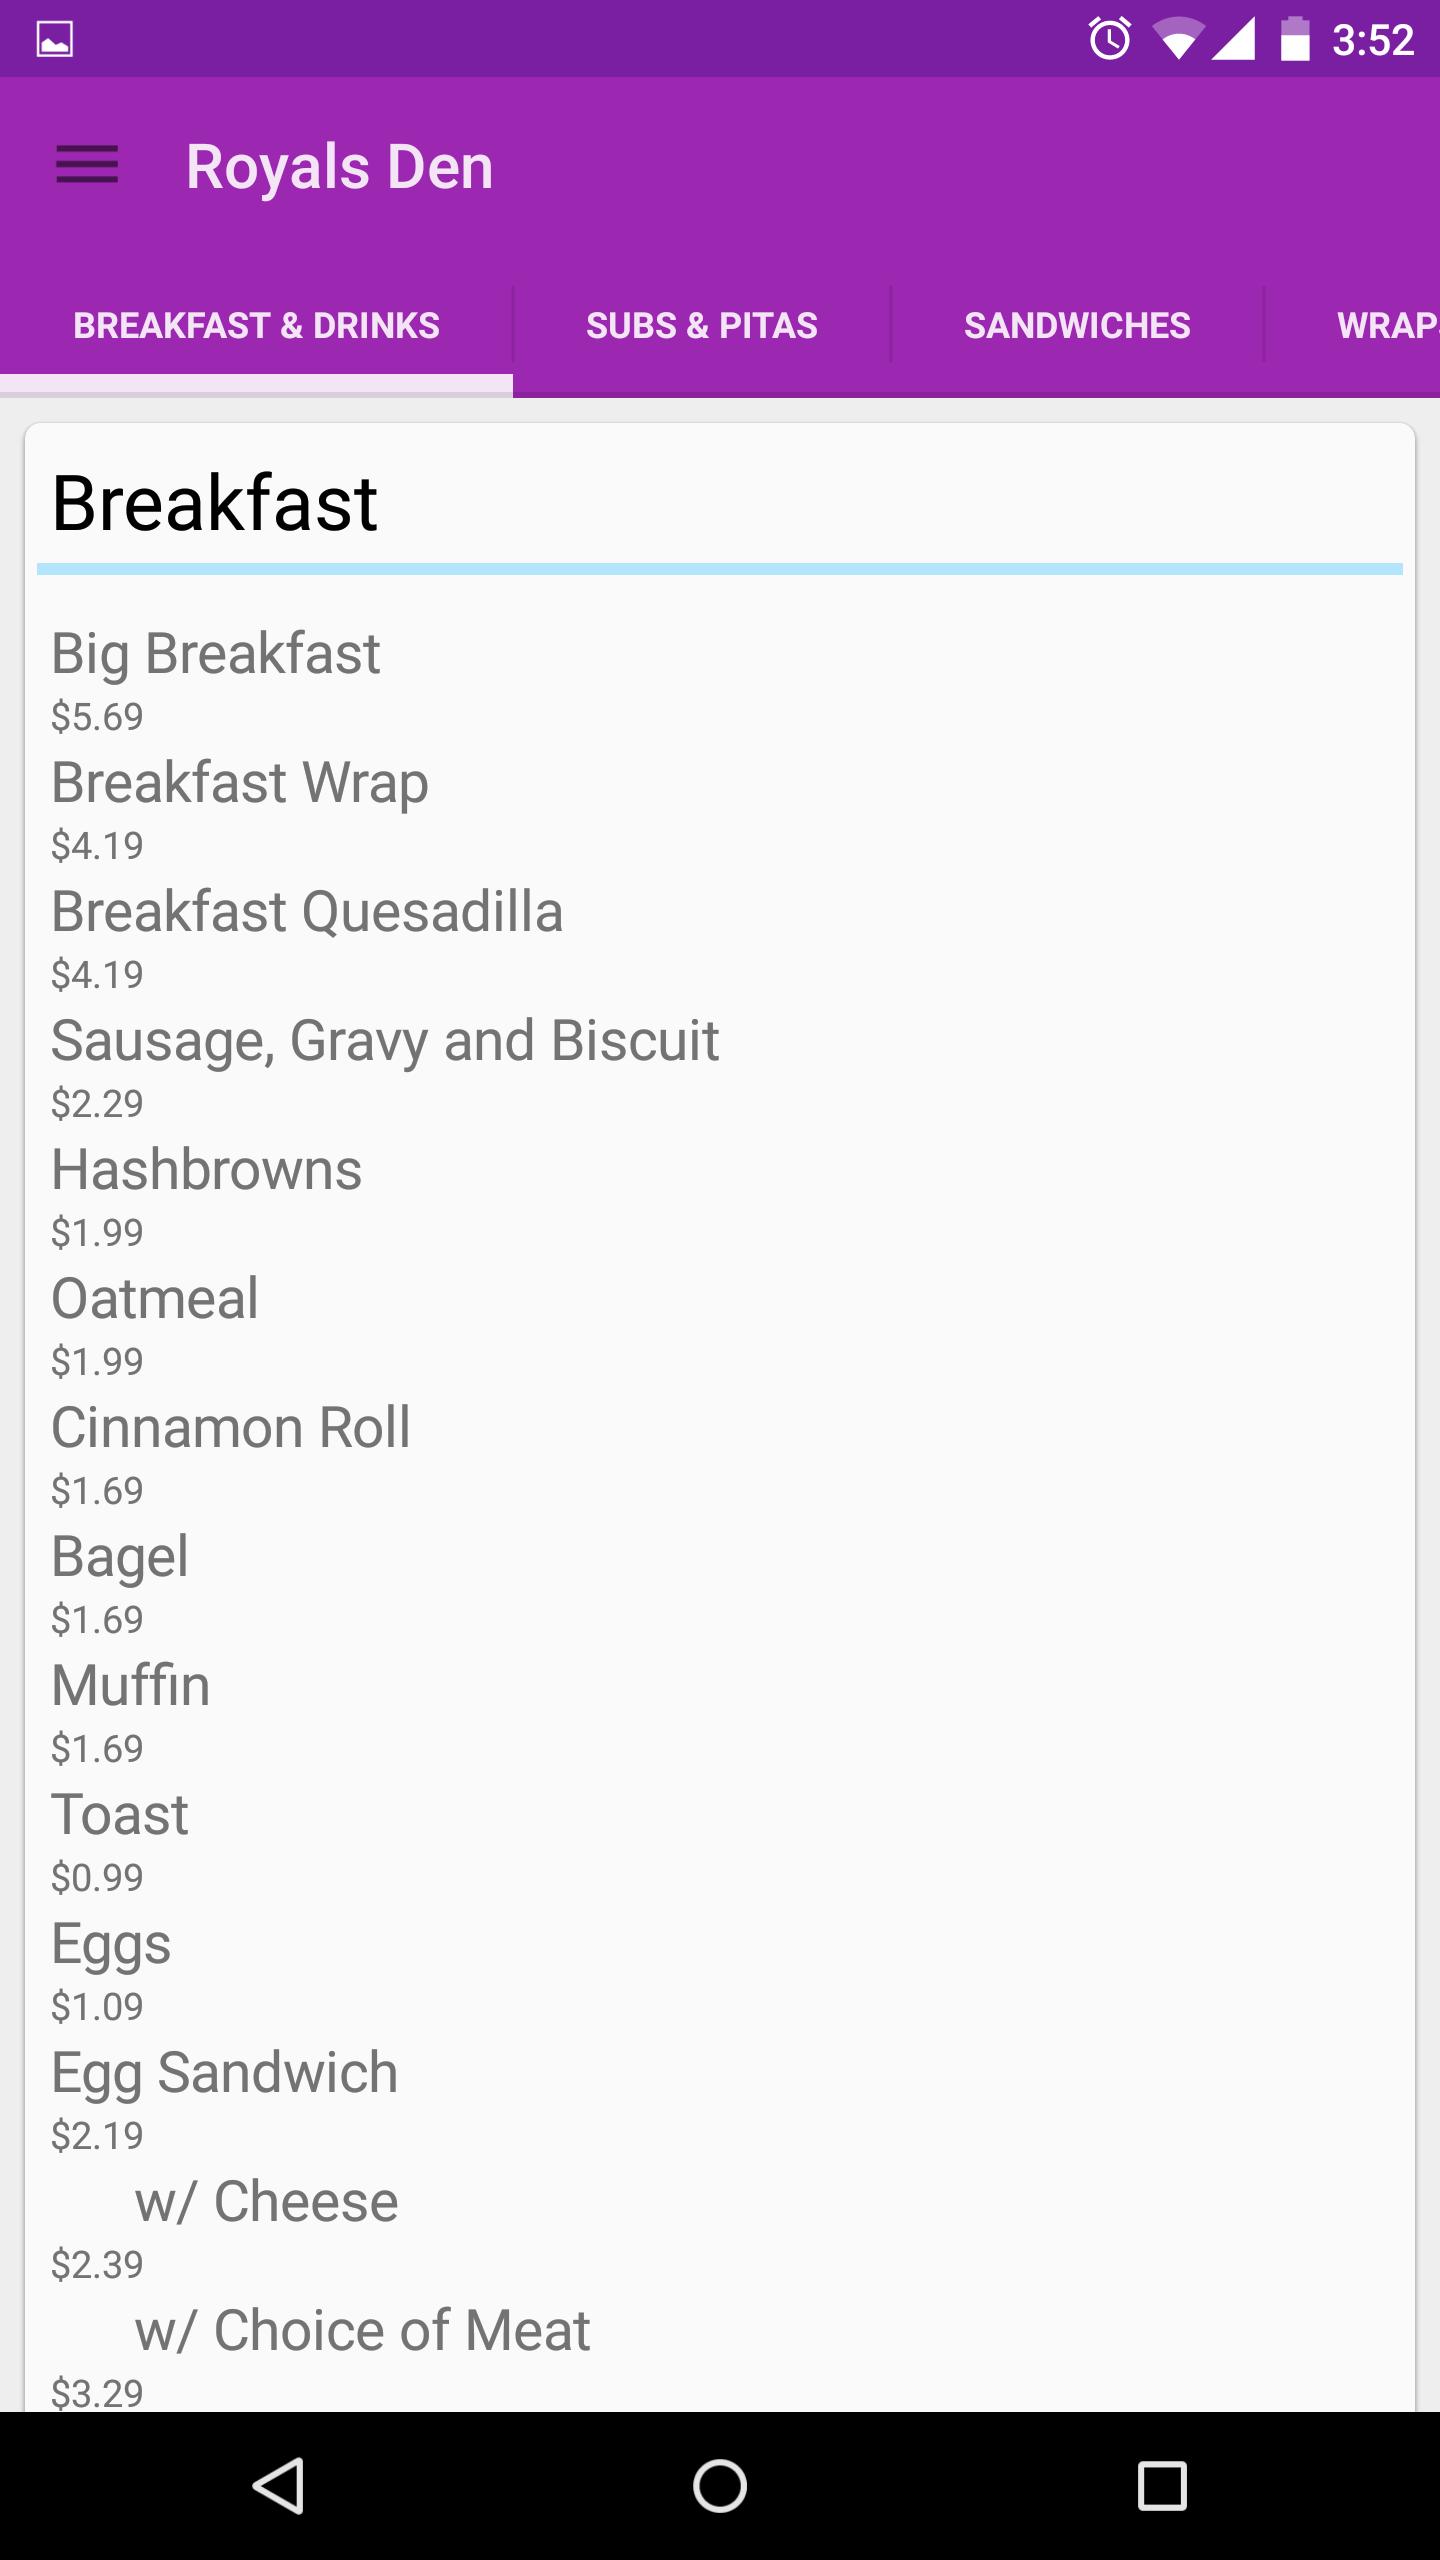Tap the Egg Sandwich item
1440x2560 pixels.
coord(225,2073)
